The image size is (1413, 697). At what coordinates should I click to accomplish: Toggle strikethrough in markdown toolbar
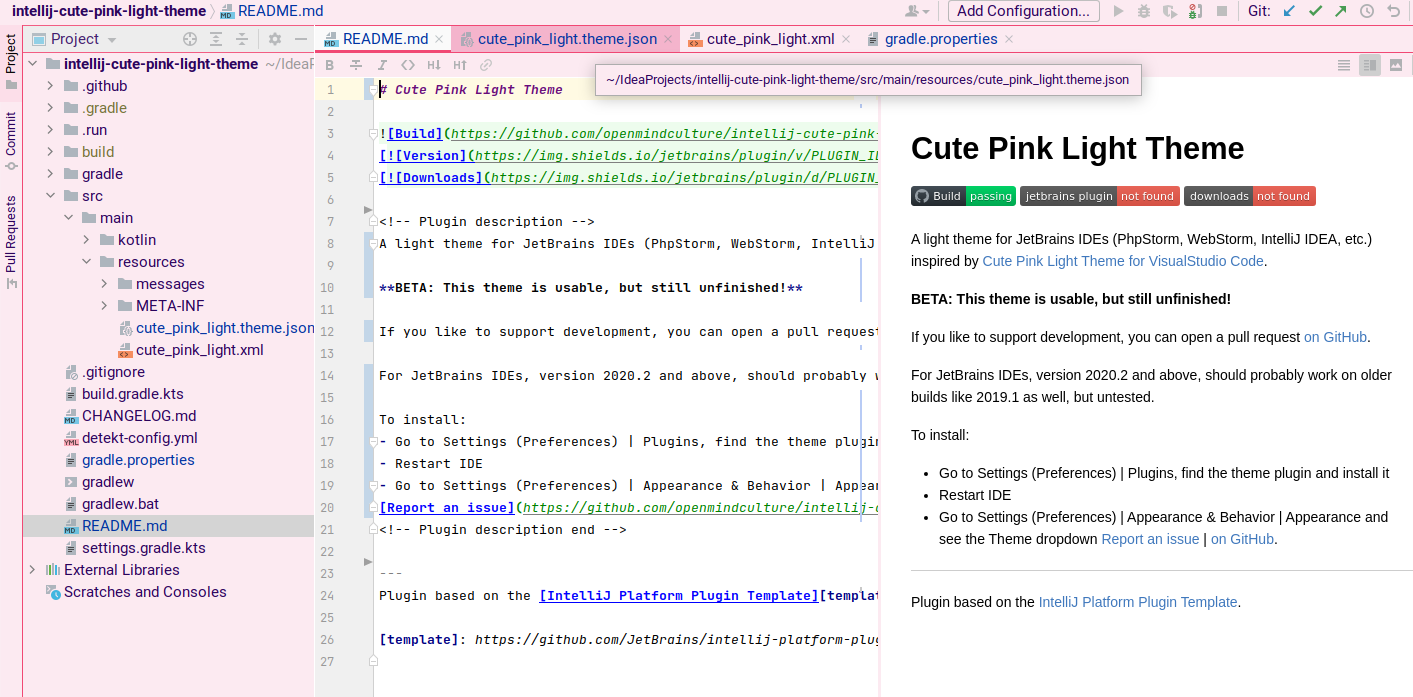click(x=356, y=65)
